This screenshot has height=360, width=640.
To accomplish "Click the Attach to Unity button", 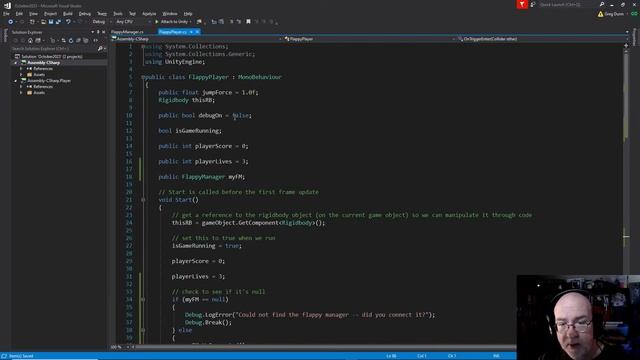I will [173, 22].
